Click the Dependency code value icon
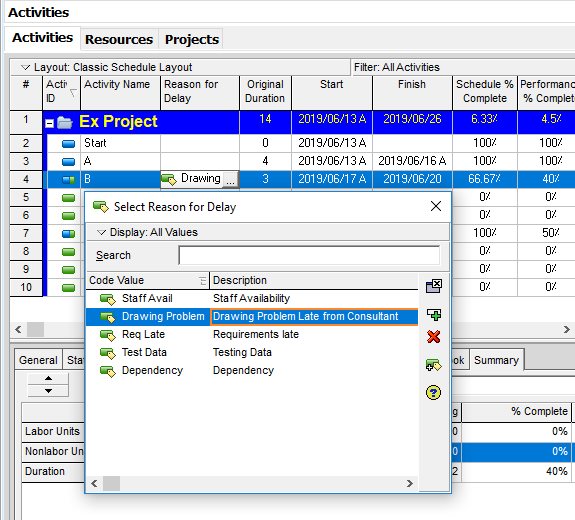 point(108,371)
